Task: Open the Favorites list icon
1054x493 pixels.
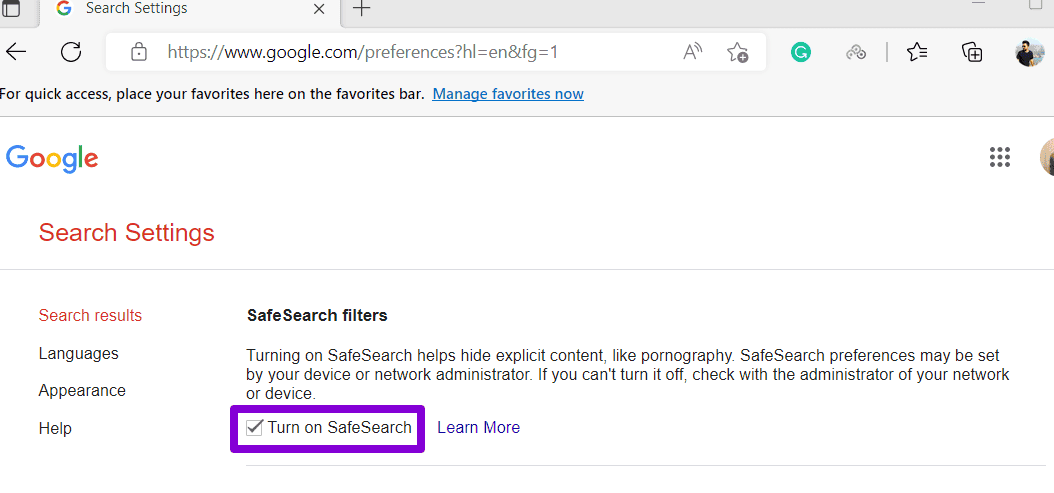Action: (x=917, y=52)
